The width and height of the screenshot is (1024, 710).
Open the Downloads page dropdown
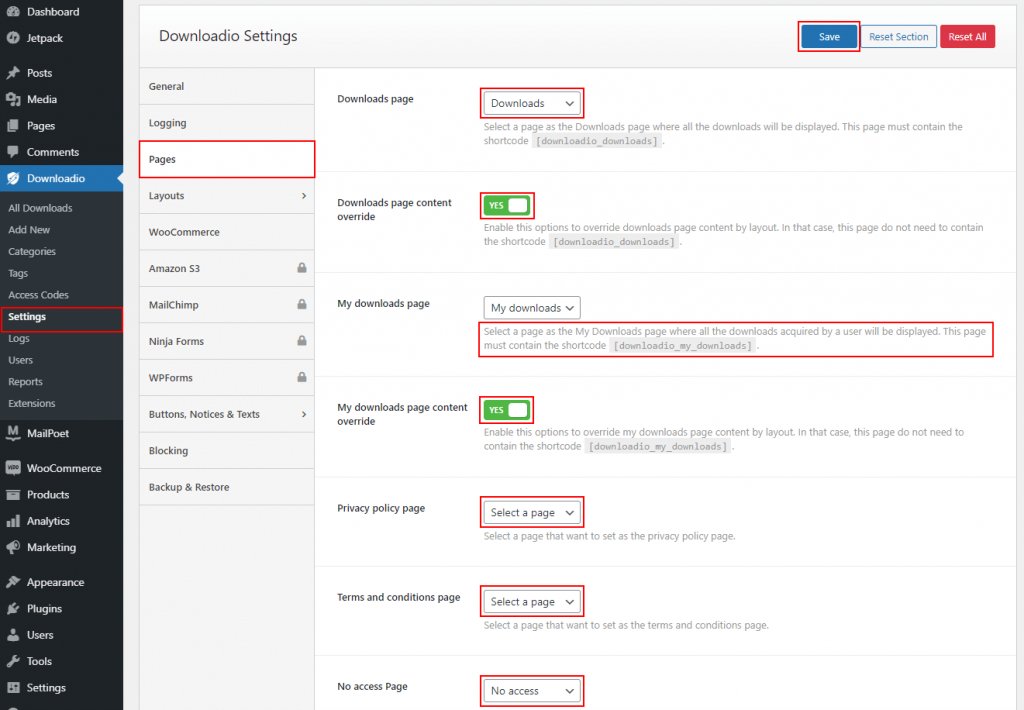[532, 103]
